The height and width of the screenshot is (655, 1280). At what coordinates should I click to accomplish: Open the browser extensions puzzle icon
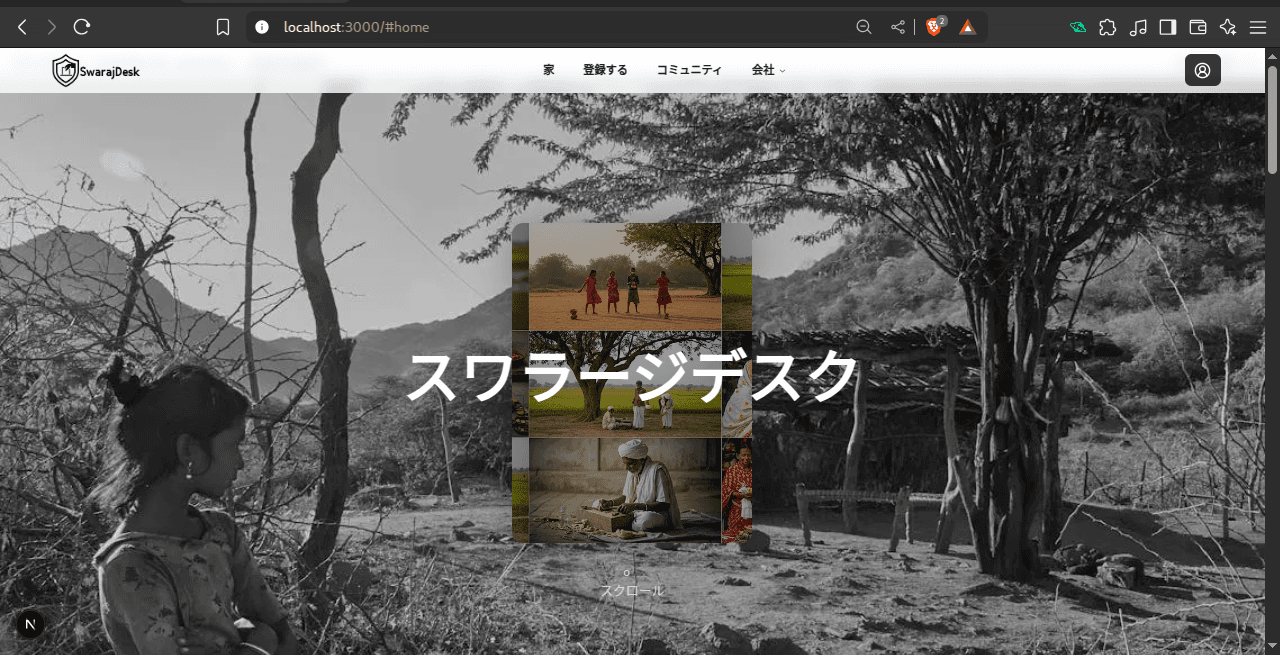pyautogui.click(x=1107, y=27)
